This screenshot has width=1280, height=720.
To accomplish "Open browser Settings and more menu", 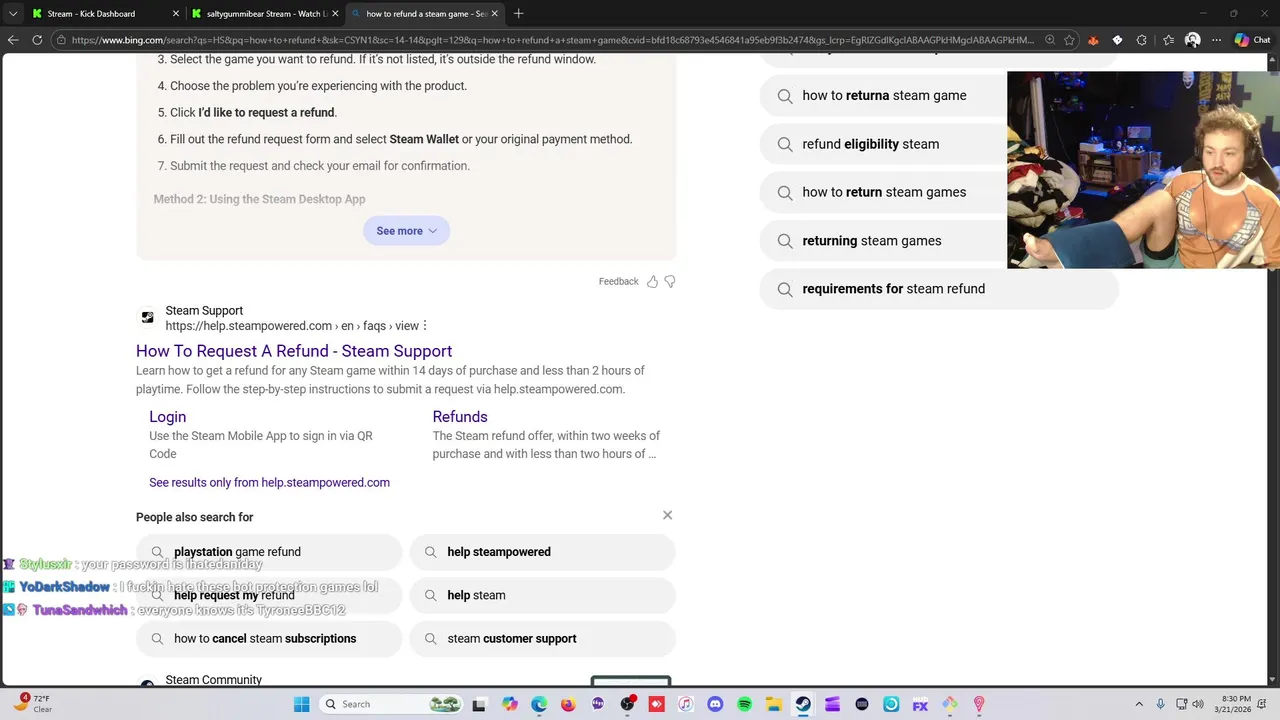I will 1216,40.
